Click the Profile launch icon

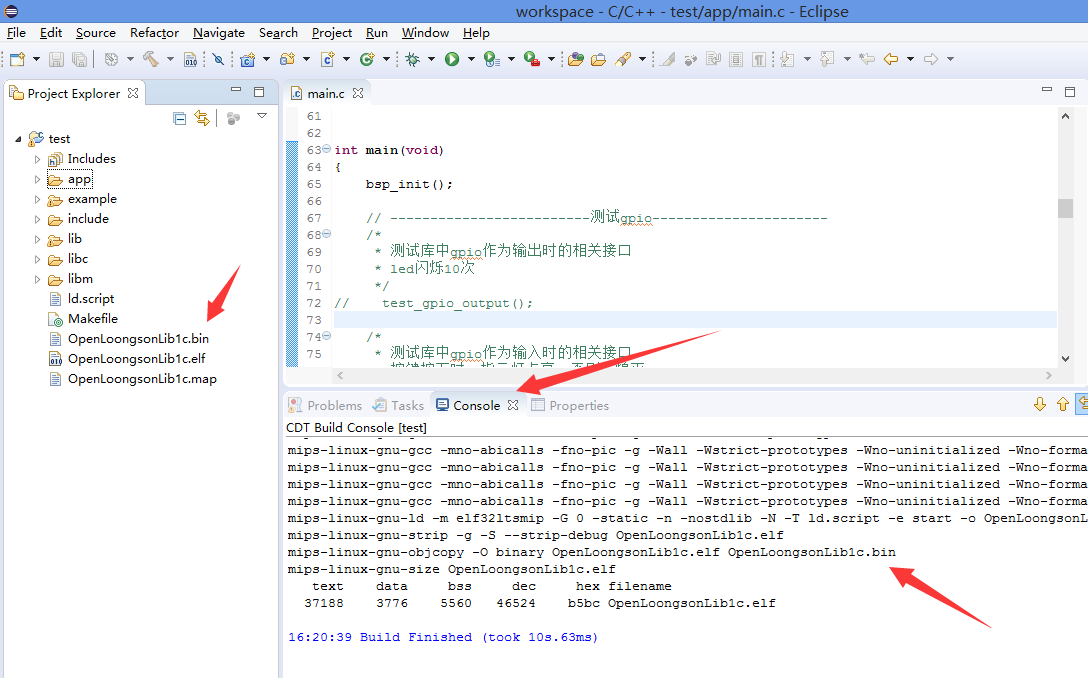[x=491, y=59]
